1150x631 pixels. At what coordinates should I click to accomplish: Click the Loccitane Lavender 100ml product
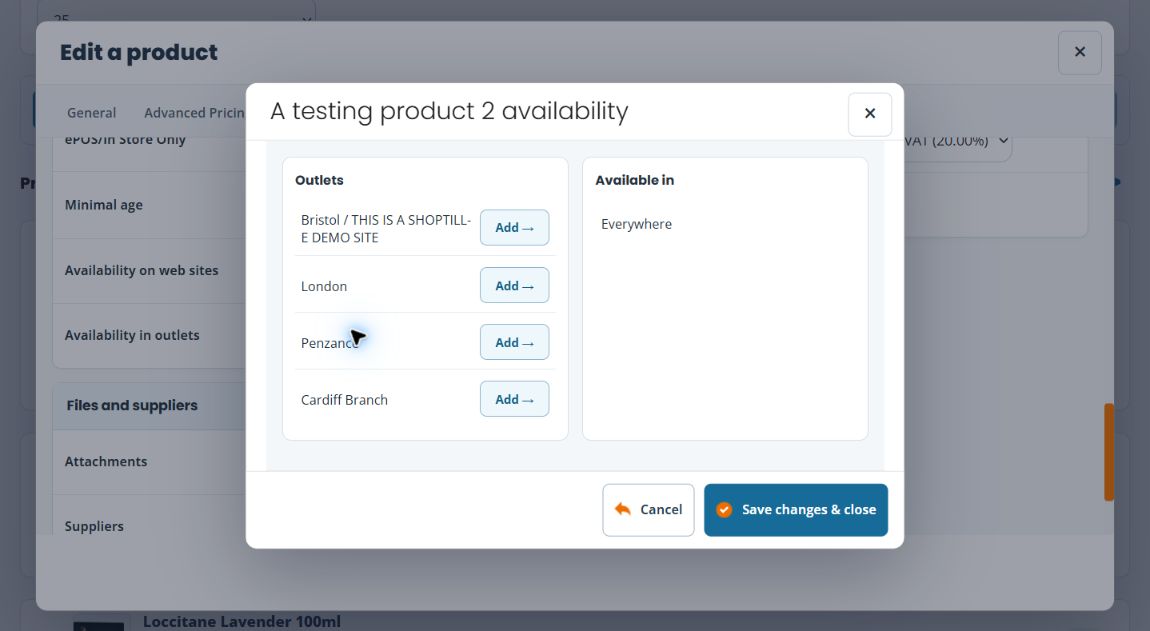242,621
